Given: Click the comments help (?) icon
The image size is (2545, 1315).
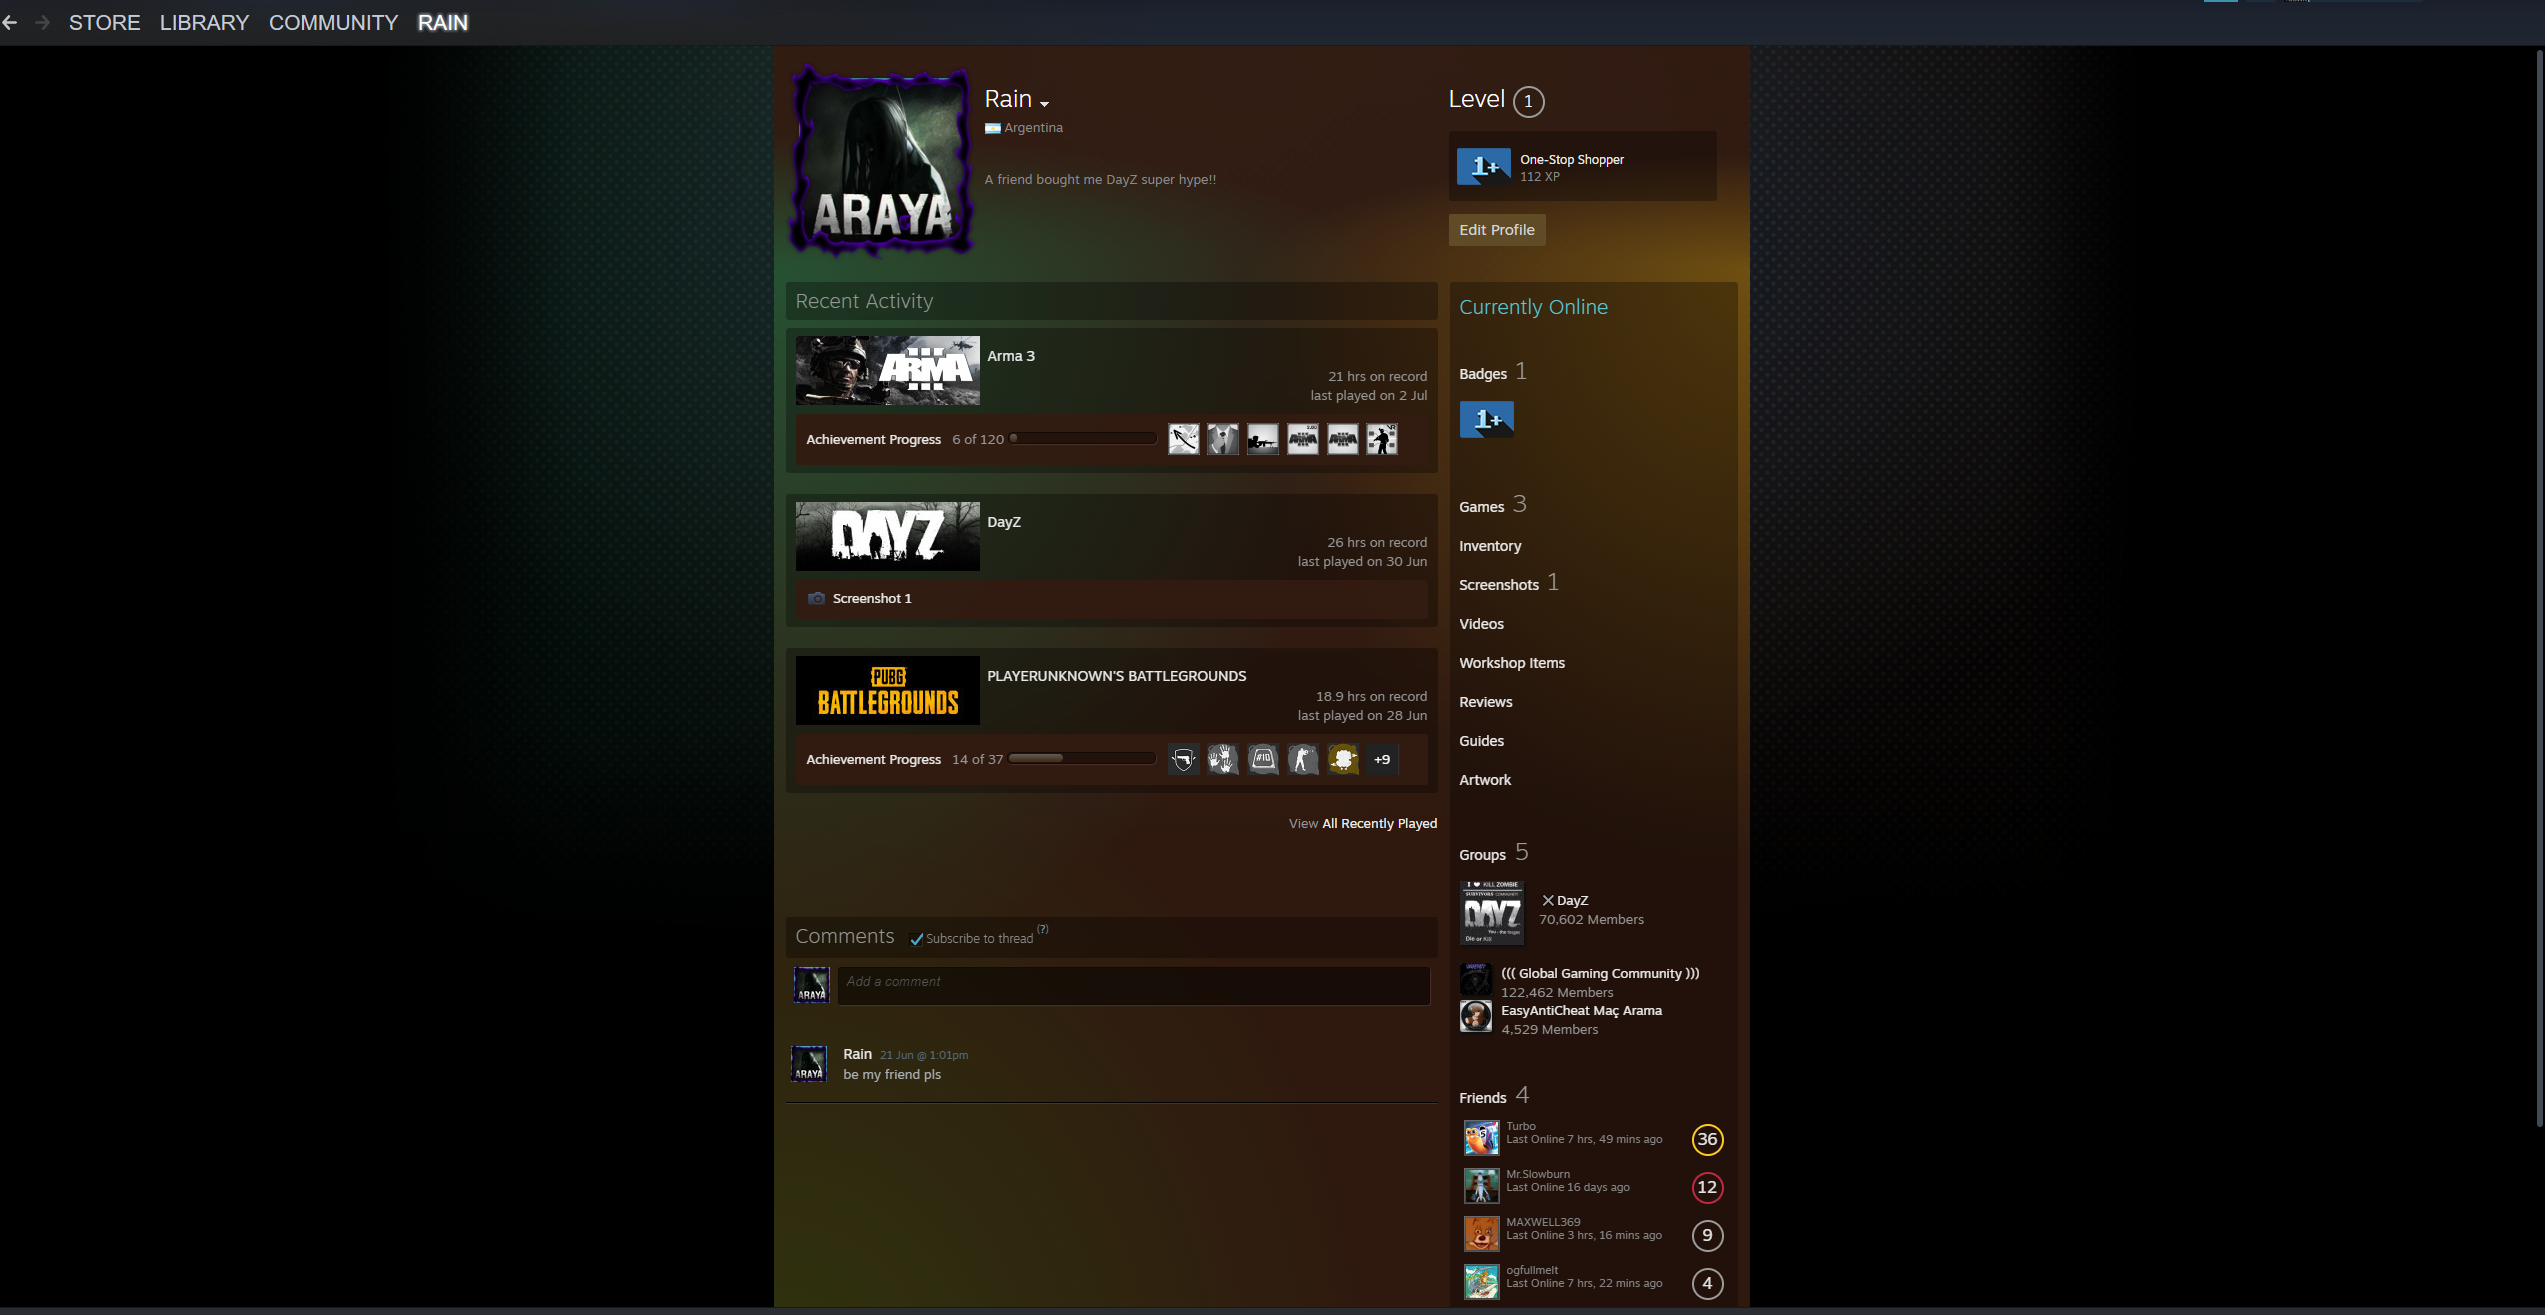Looking at the screenshot, I should (x=1043, y=929).
